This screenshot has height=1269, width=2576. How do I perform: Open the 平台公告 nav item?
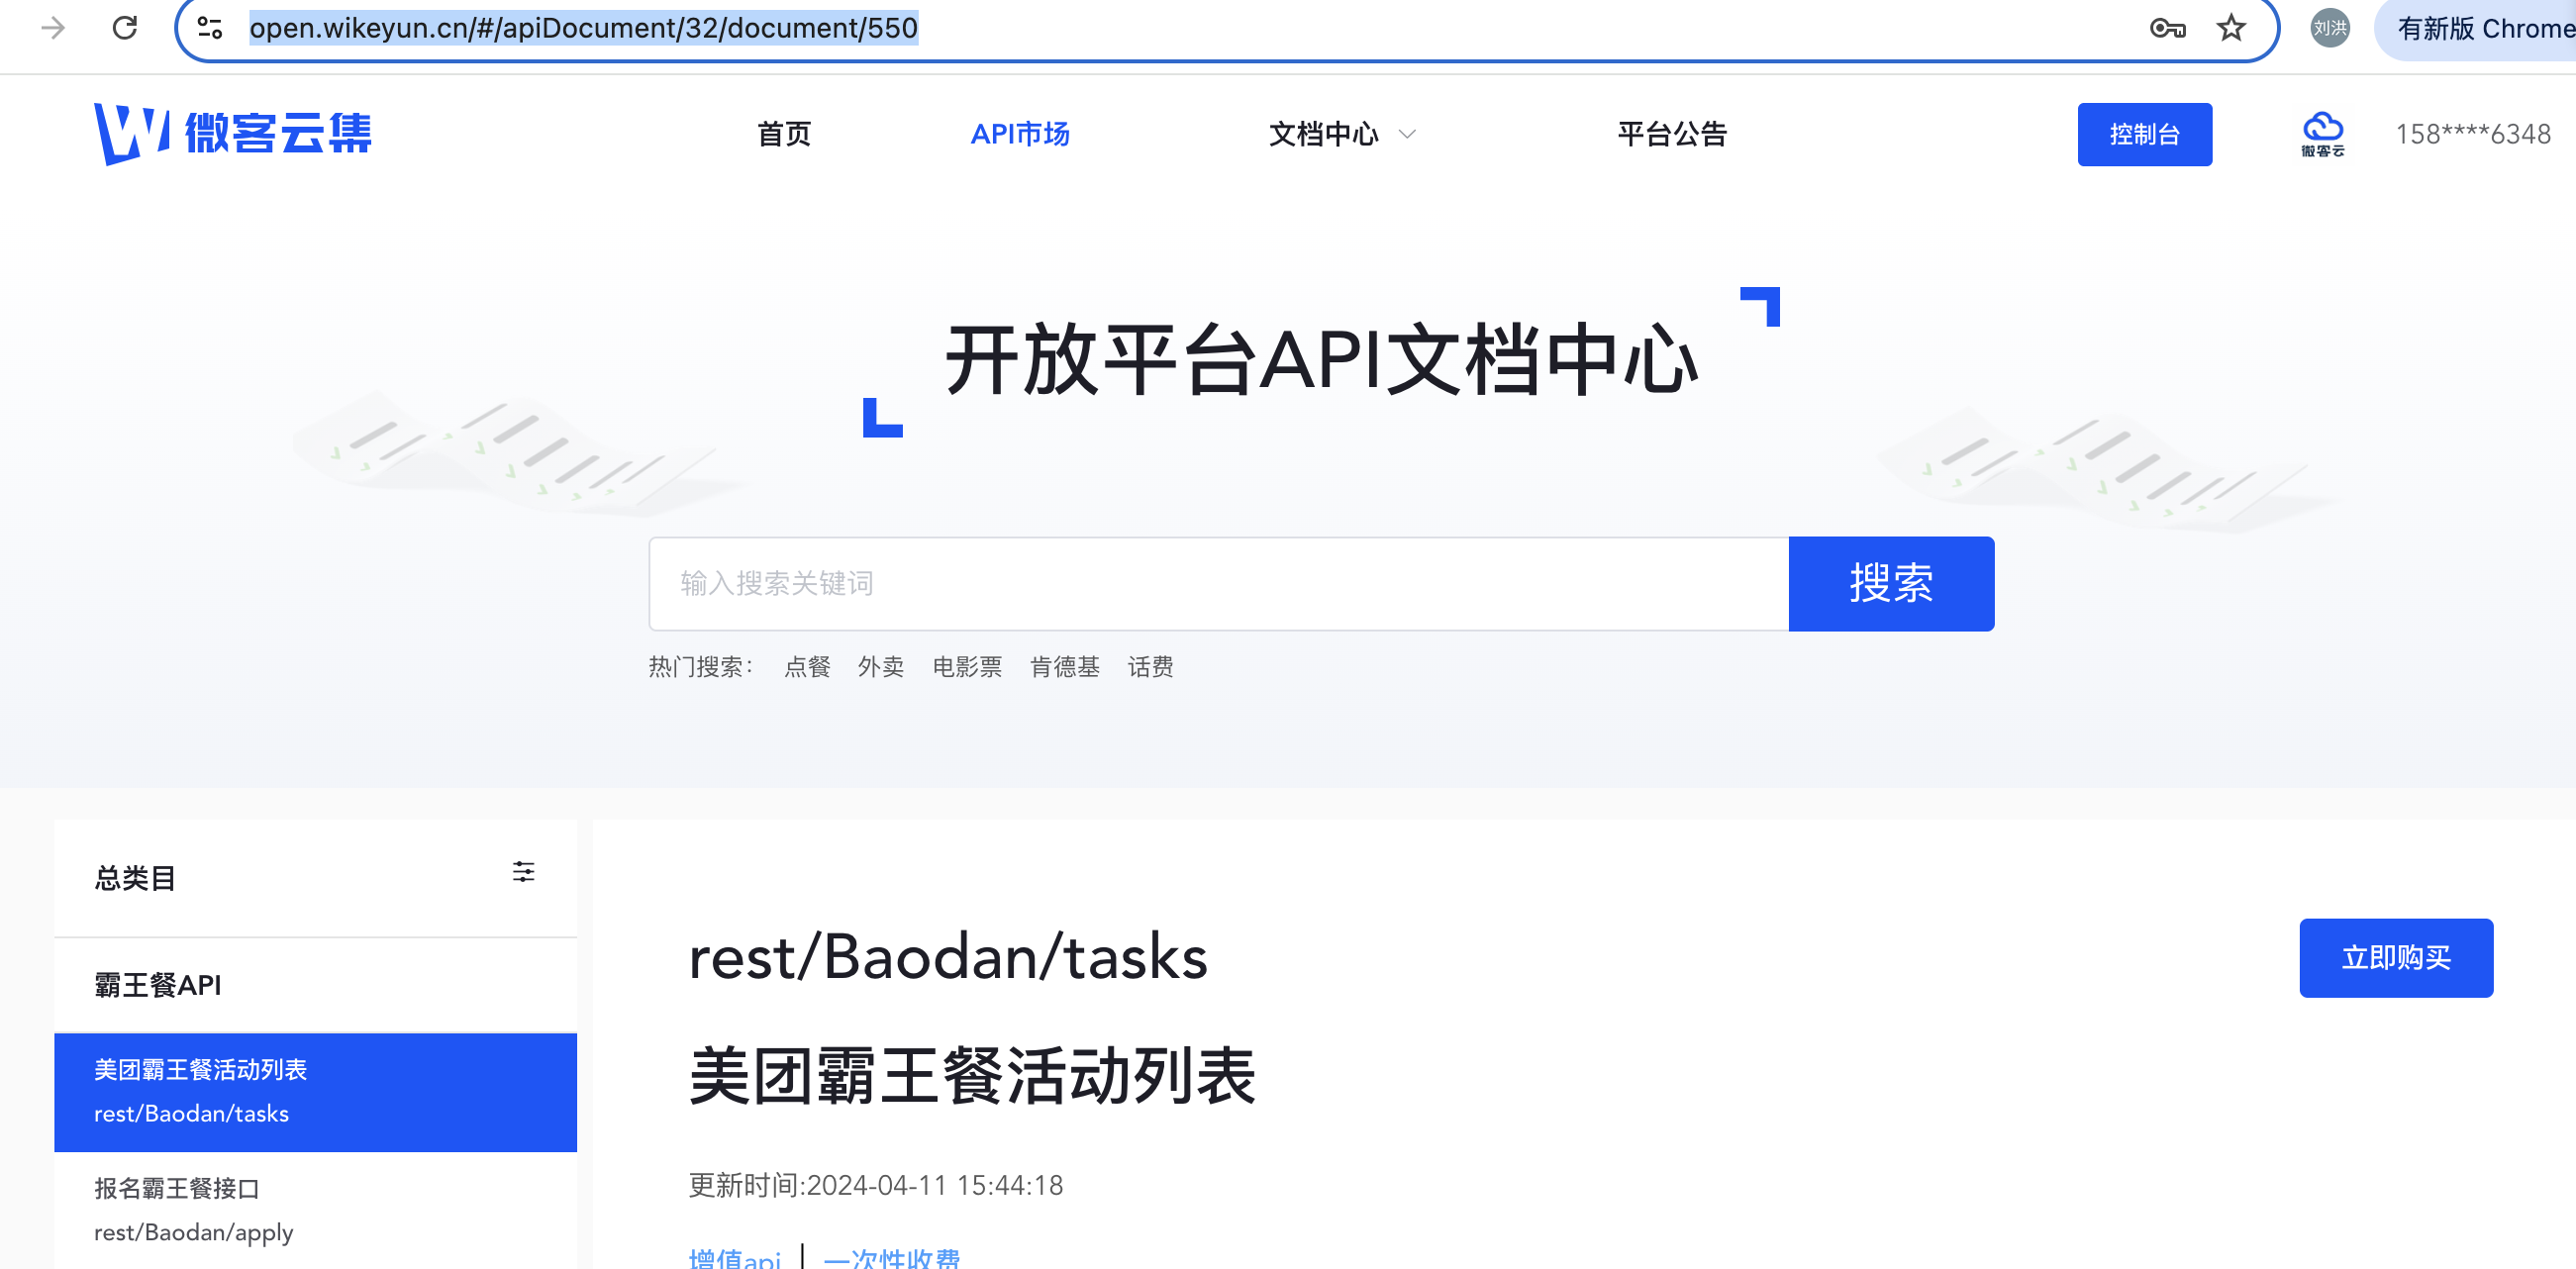(1672, 134)
